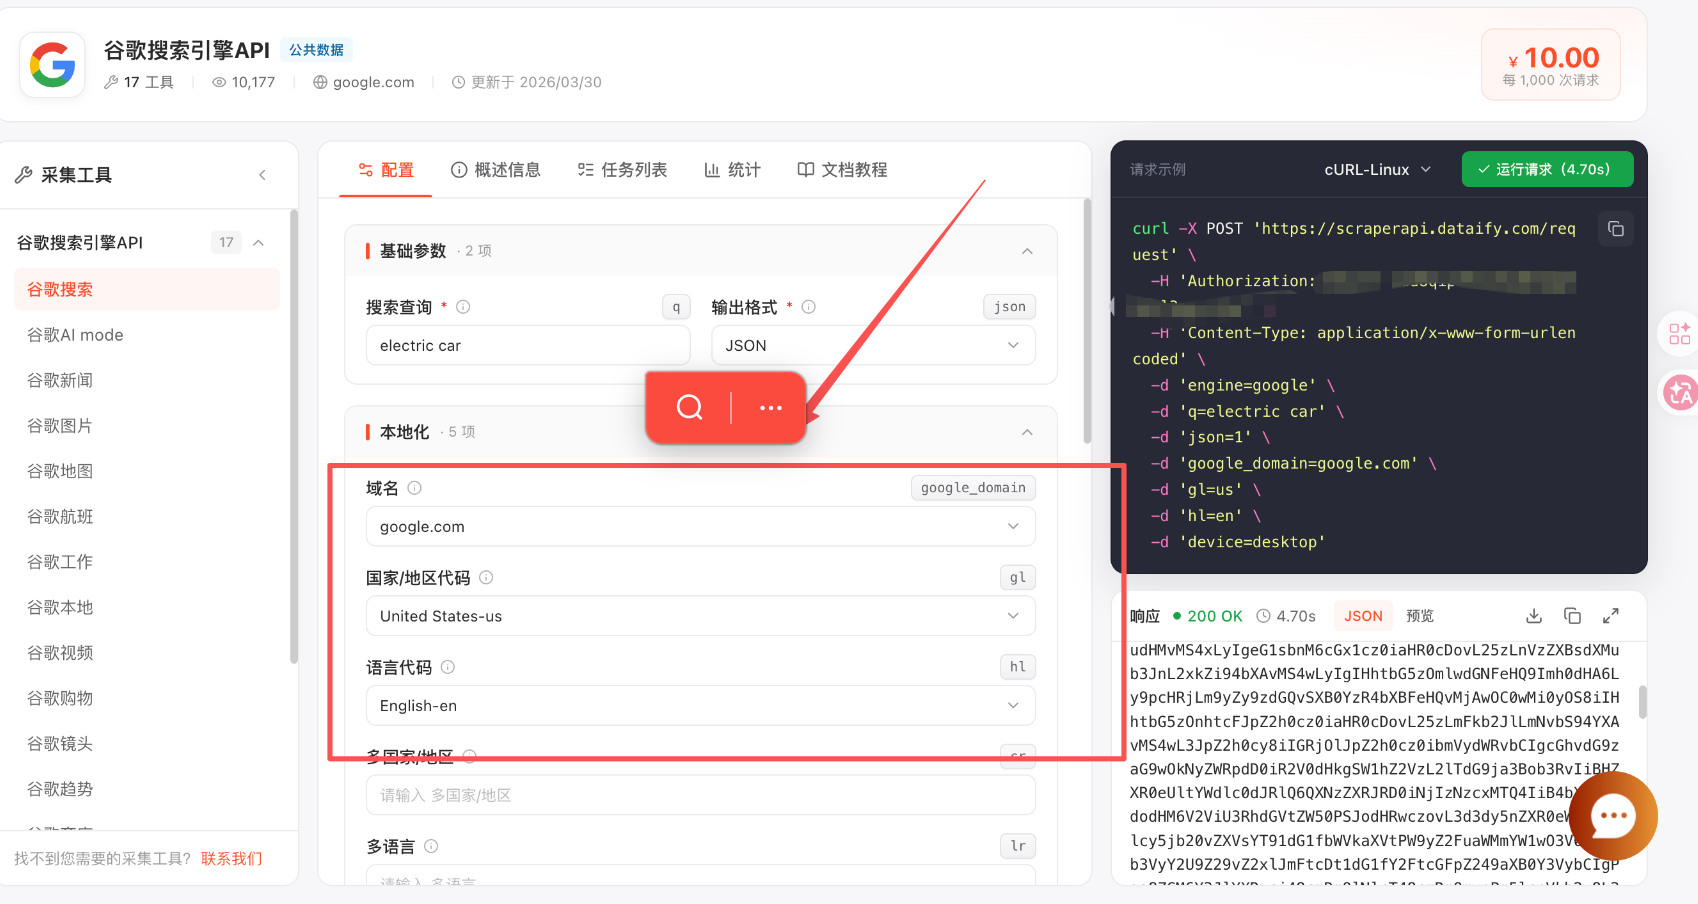Click the clock icon beside 4.70s in response

(1264, 616)
